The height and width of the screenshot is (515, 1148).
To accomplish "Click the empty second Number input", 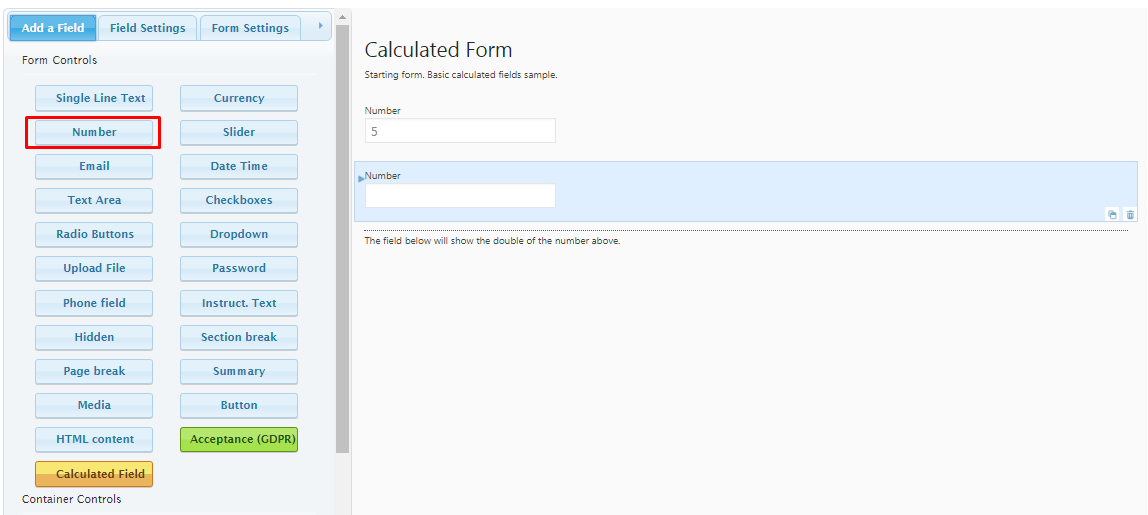I will (460, 196).
